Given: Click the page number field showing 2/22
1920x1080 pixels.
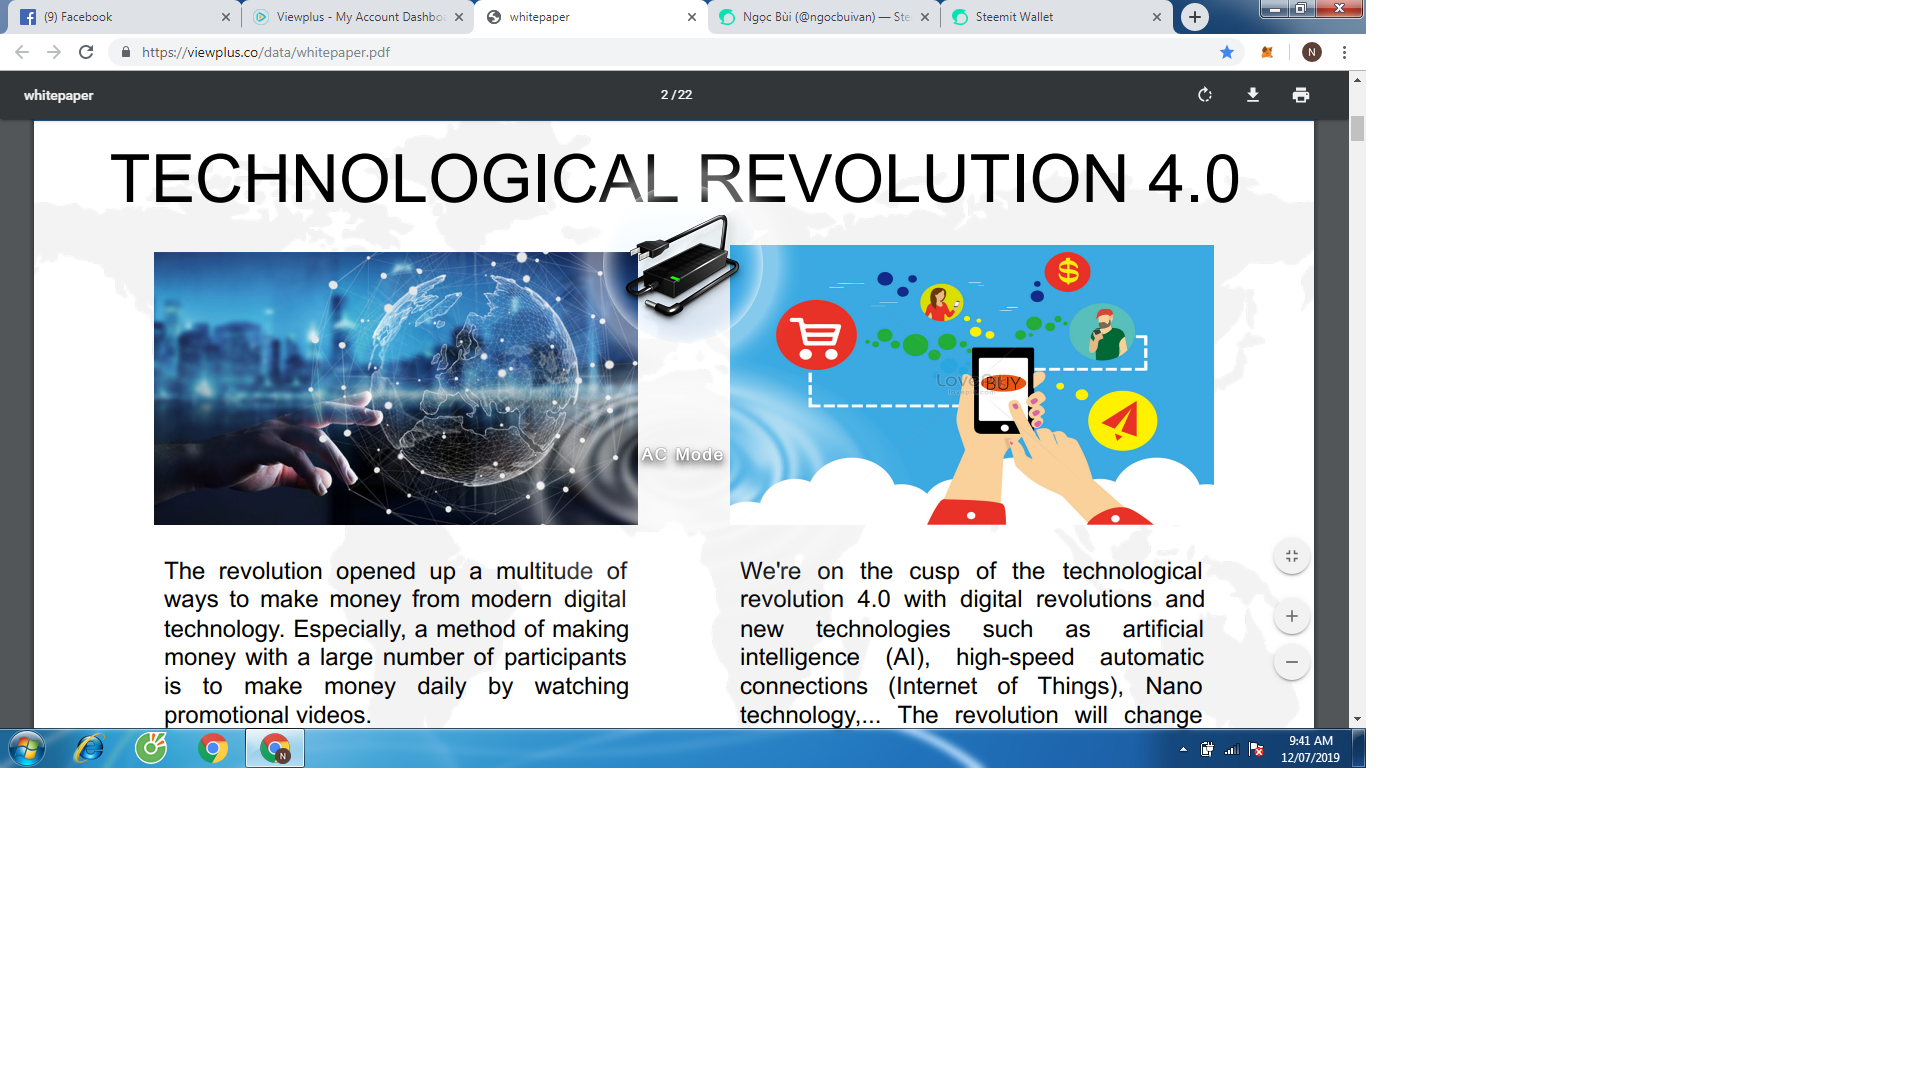Looking at the screenshot, I should click(x=674, y=95).
